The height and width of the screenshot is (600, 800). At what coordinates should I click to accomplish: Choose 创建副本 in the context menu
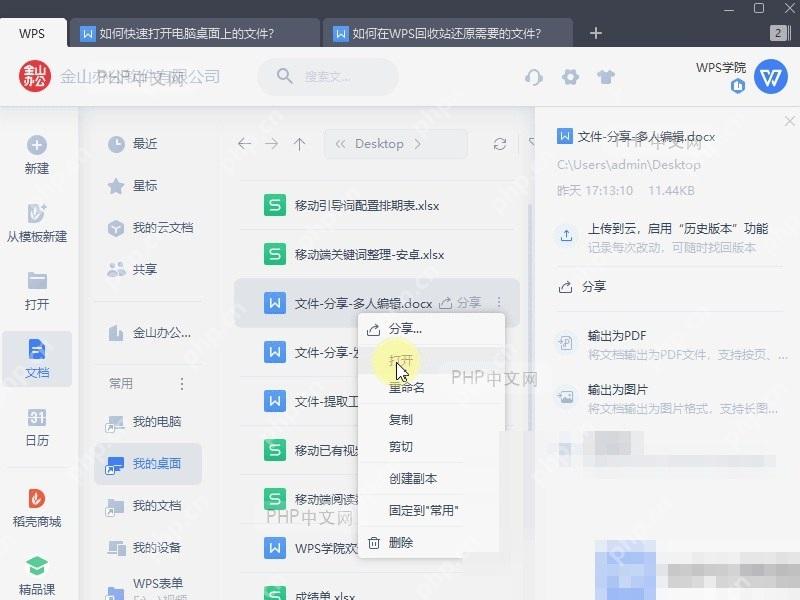431,479
